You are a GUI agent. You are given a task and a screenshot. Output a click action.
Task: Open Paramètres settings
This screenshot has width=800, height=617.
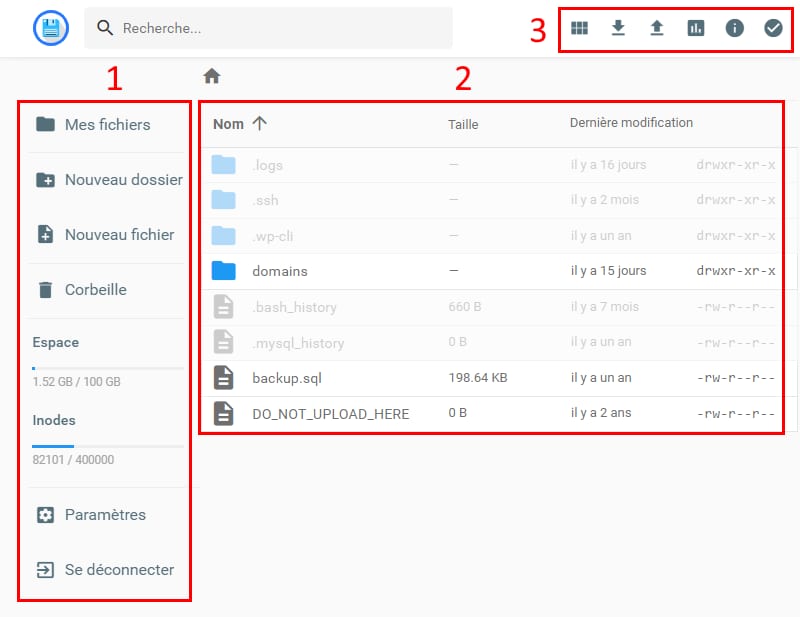click(105, 515)
